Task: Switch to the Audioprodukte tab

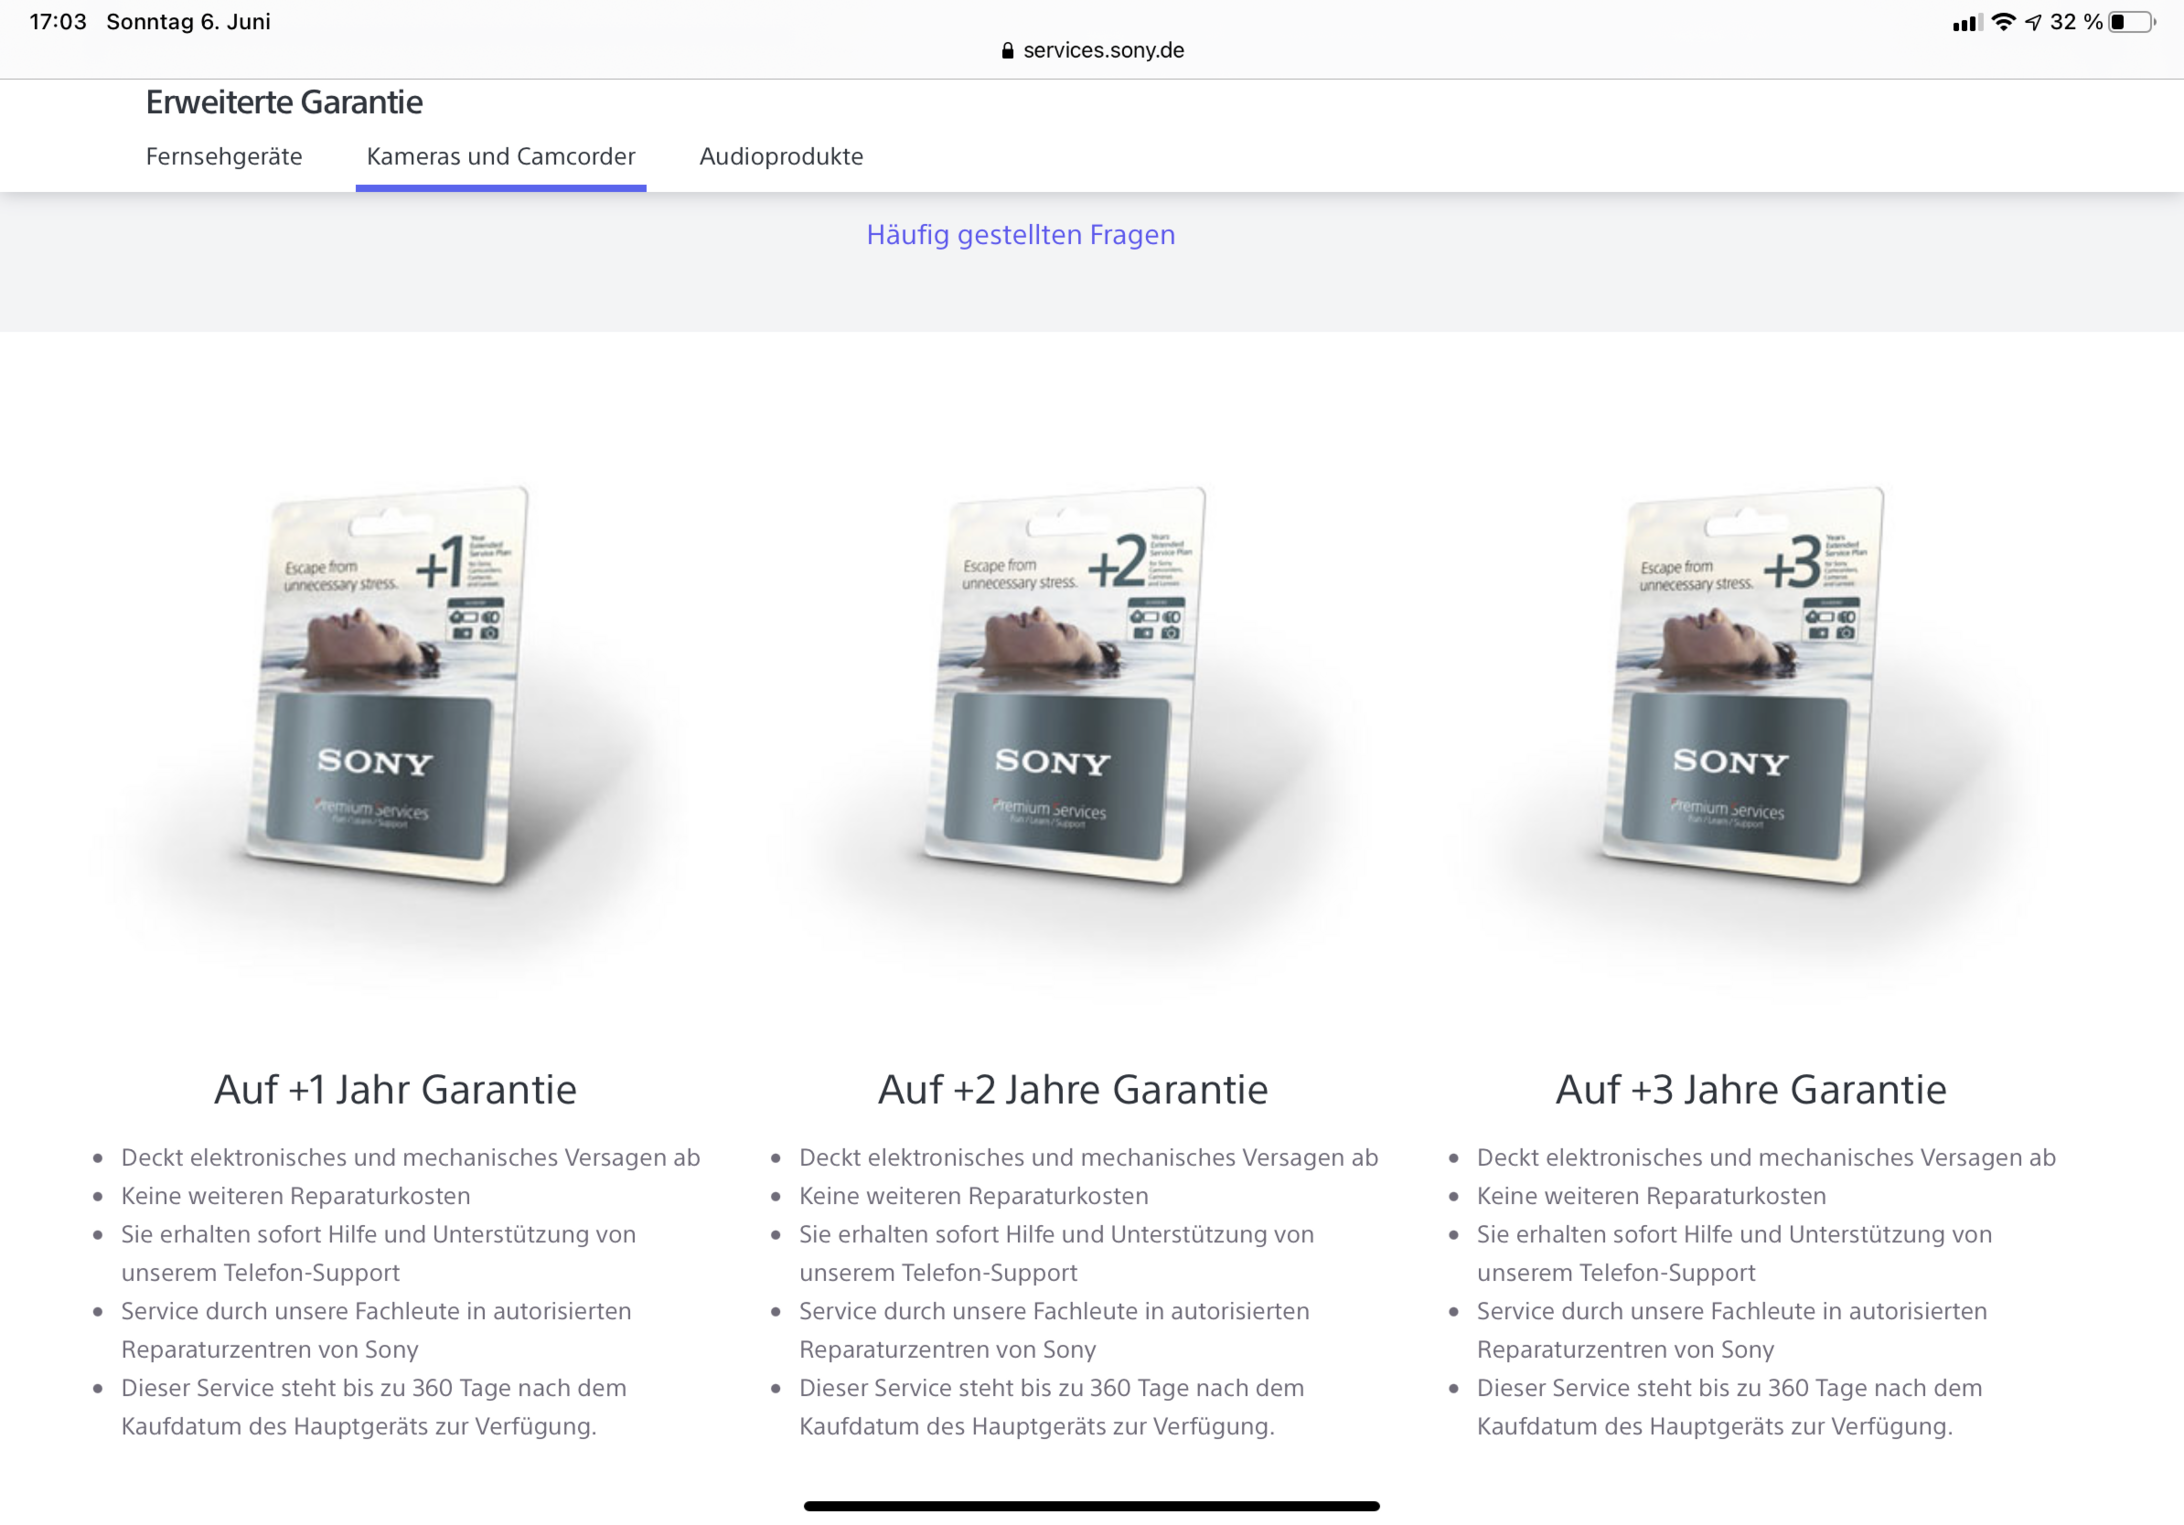Action: point(781,156)
